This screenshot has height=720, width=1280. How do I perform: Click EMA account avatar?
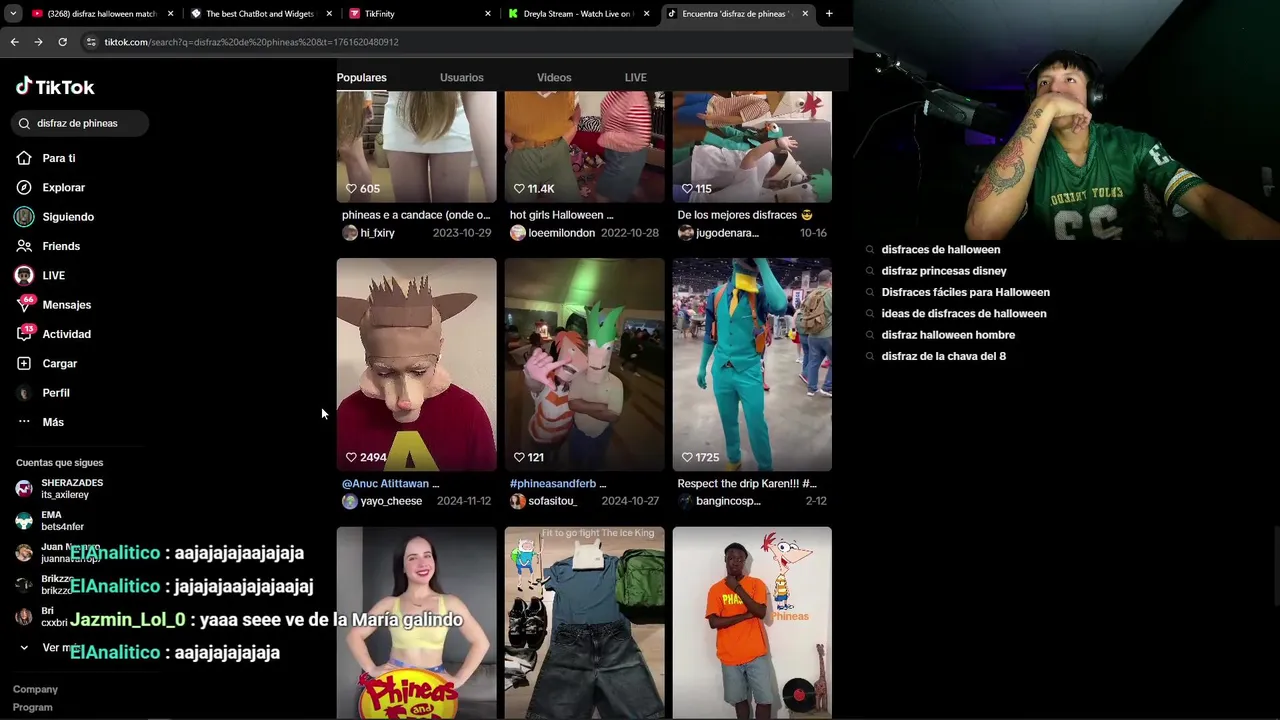(x=24, y=521)
